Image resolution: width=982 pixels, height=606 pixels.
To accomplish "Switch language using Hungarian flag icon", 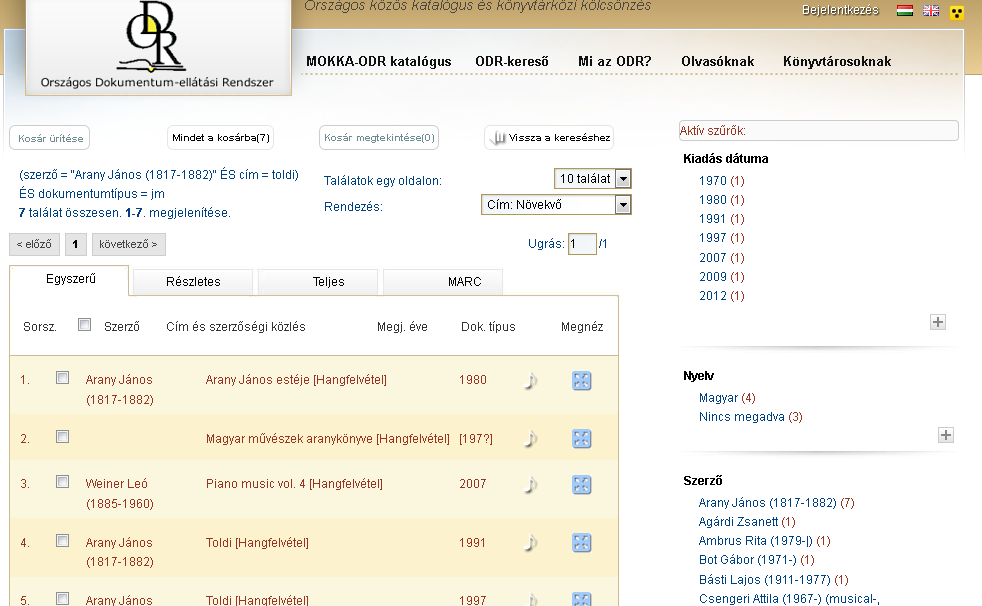I will (x=905, y=11).
